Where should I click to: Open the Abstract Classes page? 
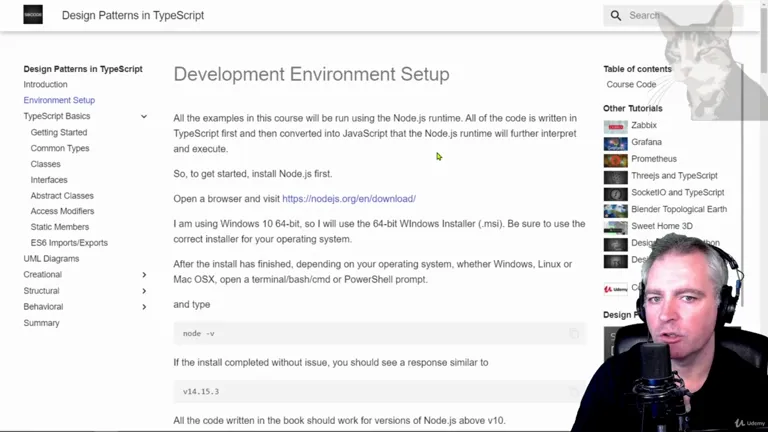62,195
